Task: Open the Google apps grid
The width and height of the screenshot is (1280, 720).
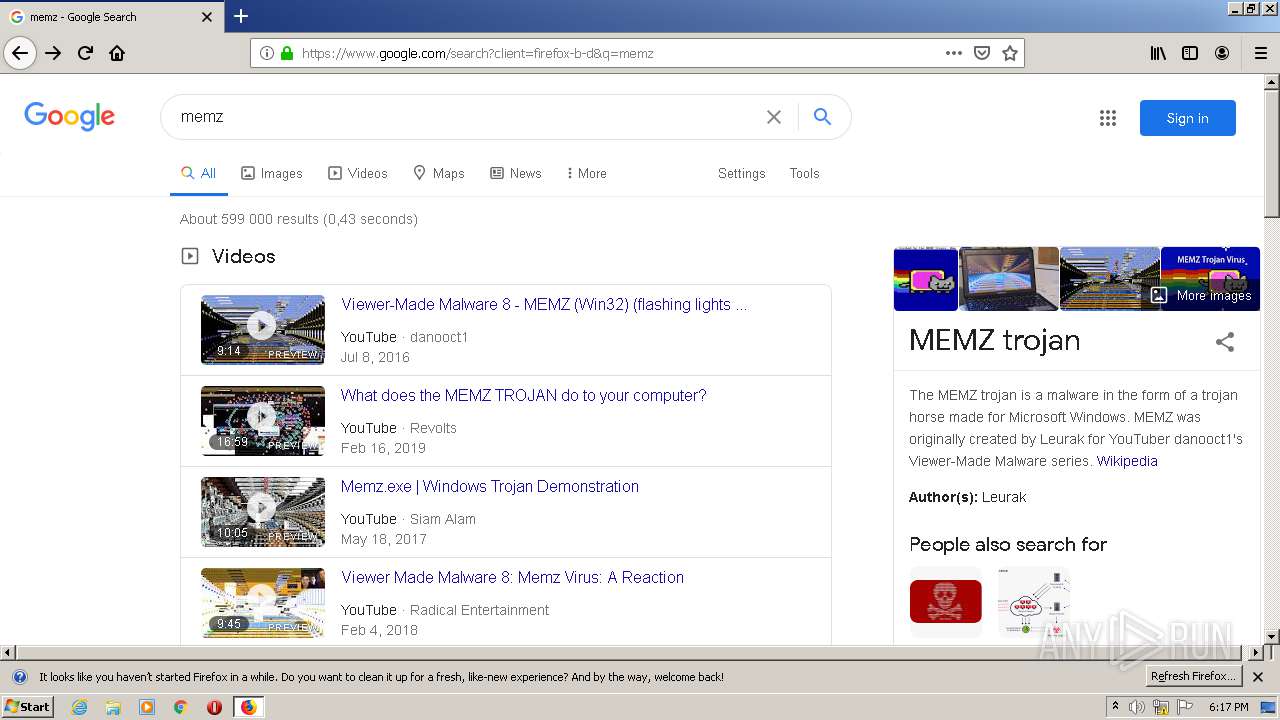Action: pyautogui.click(x=1108, y=118)
